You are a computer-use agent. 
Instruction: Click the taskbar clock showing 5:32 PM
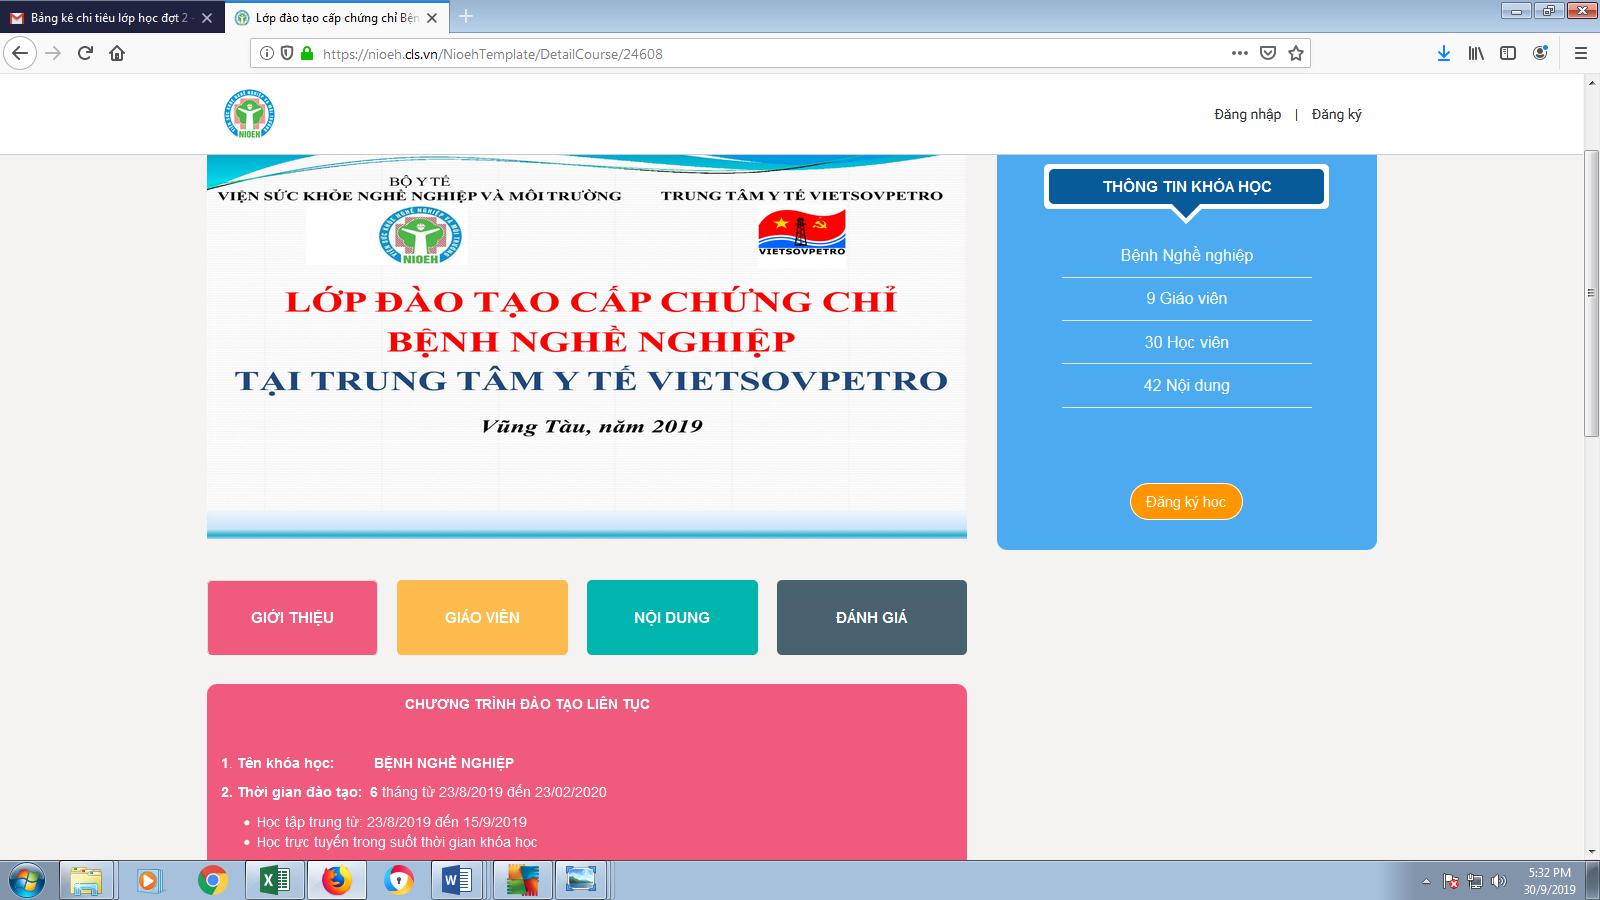pyautogui.click(x=1549, y=881)
